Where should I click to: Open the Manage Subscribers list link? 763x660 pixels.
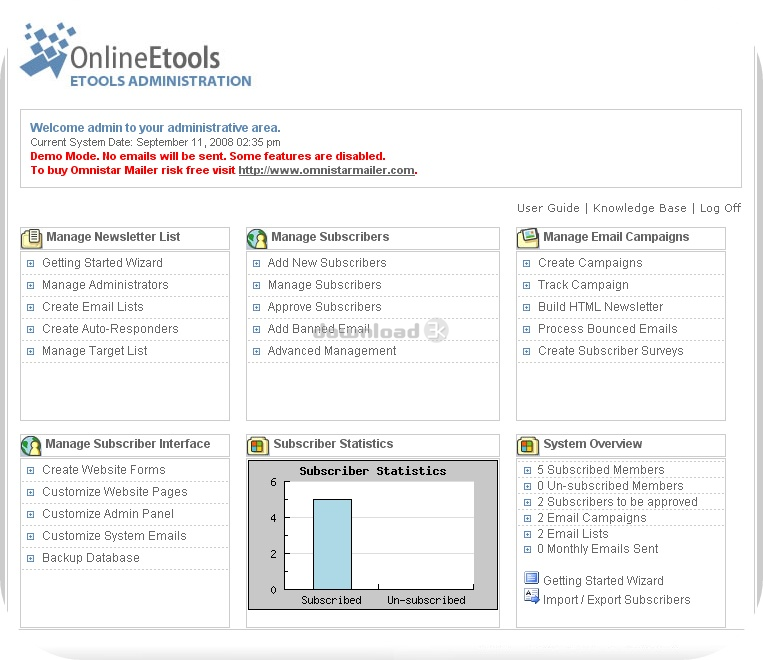(x=324, y=285)
